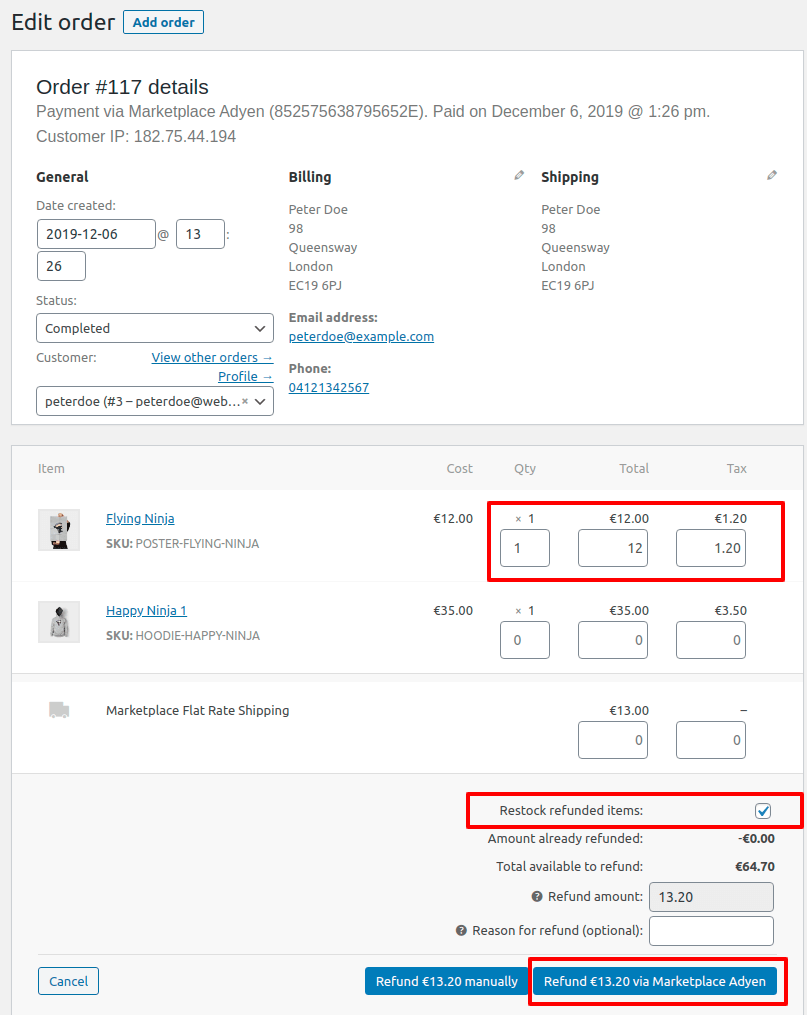Click the Add order button
Screen dimensions: 807x1015
pos(163,22)
